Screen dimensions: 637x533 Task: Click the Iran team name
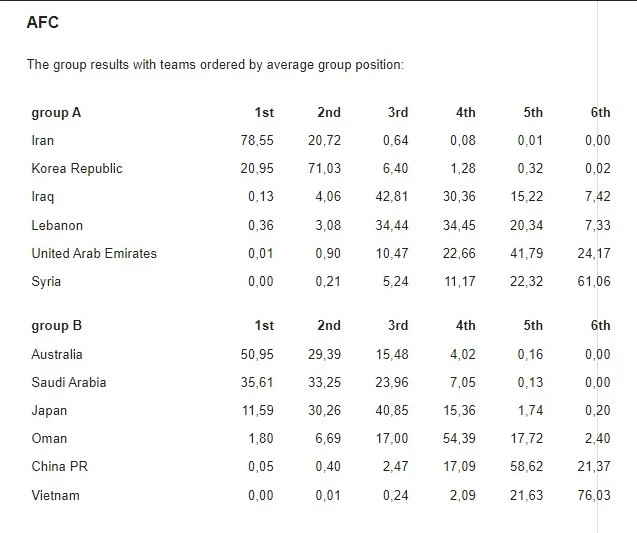click(x=43, y=141)
